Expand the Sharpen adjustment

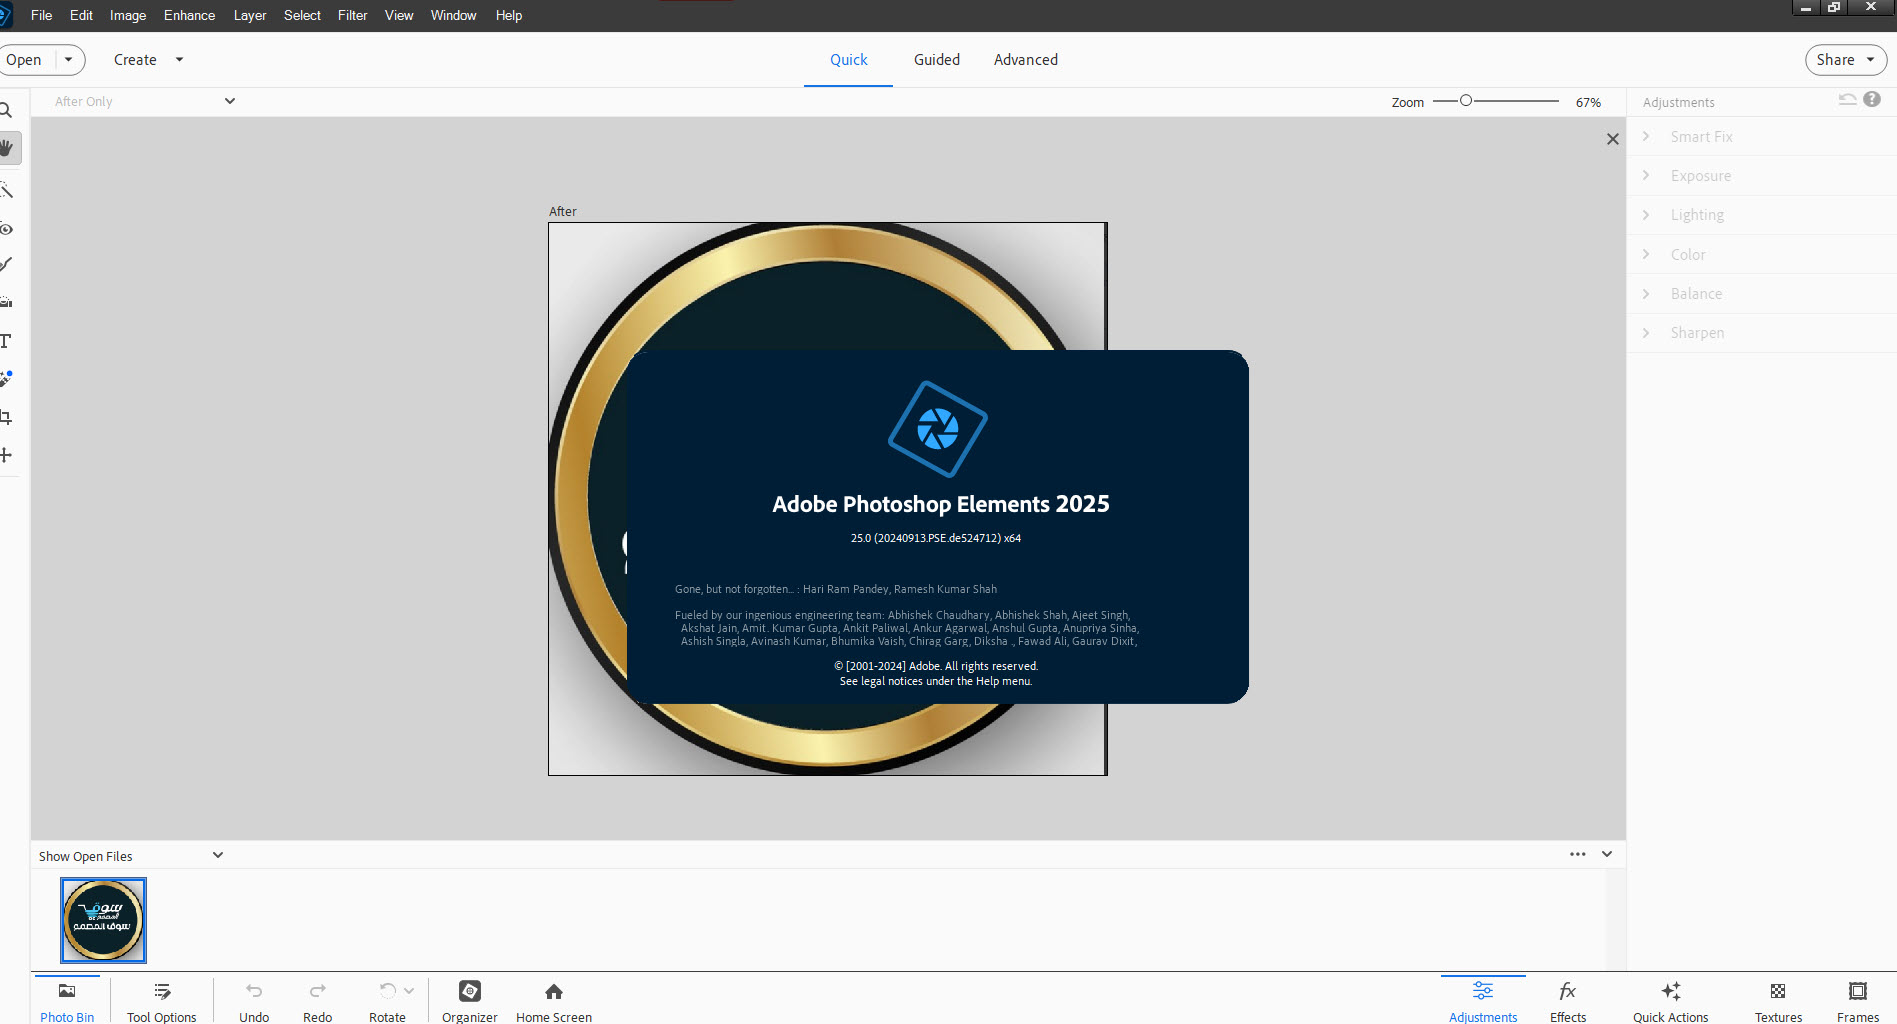click(x=1762, y=333)
